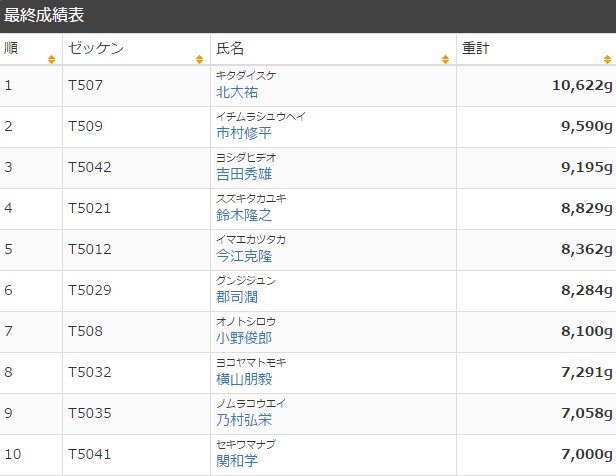Open angler link 吉田秀雄
This screenshot has width=616, height=476.
click(243, 174)
